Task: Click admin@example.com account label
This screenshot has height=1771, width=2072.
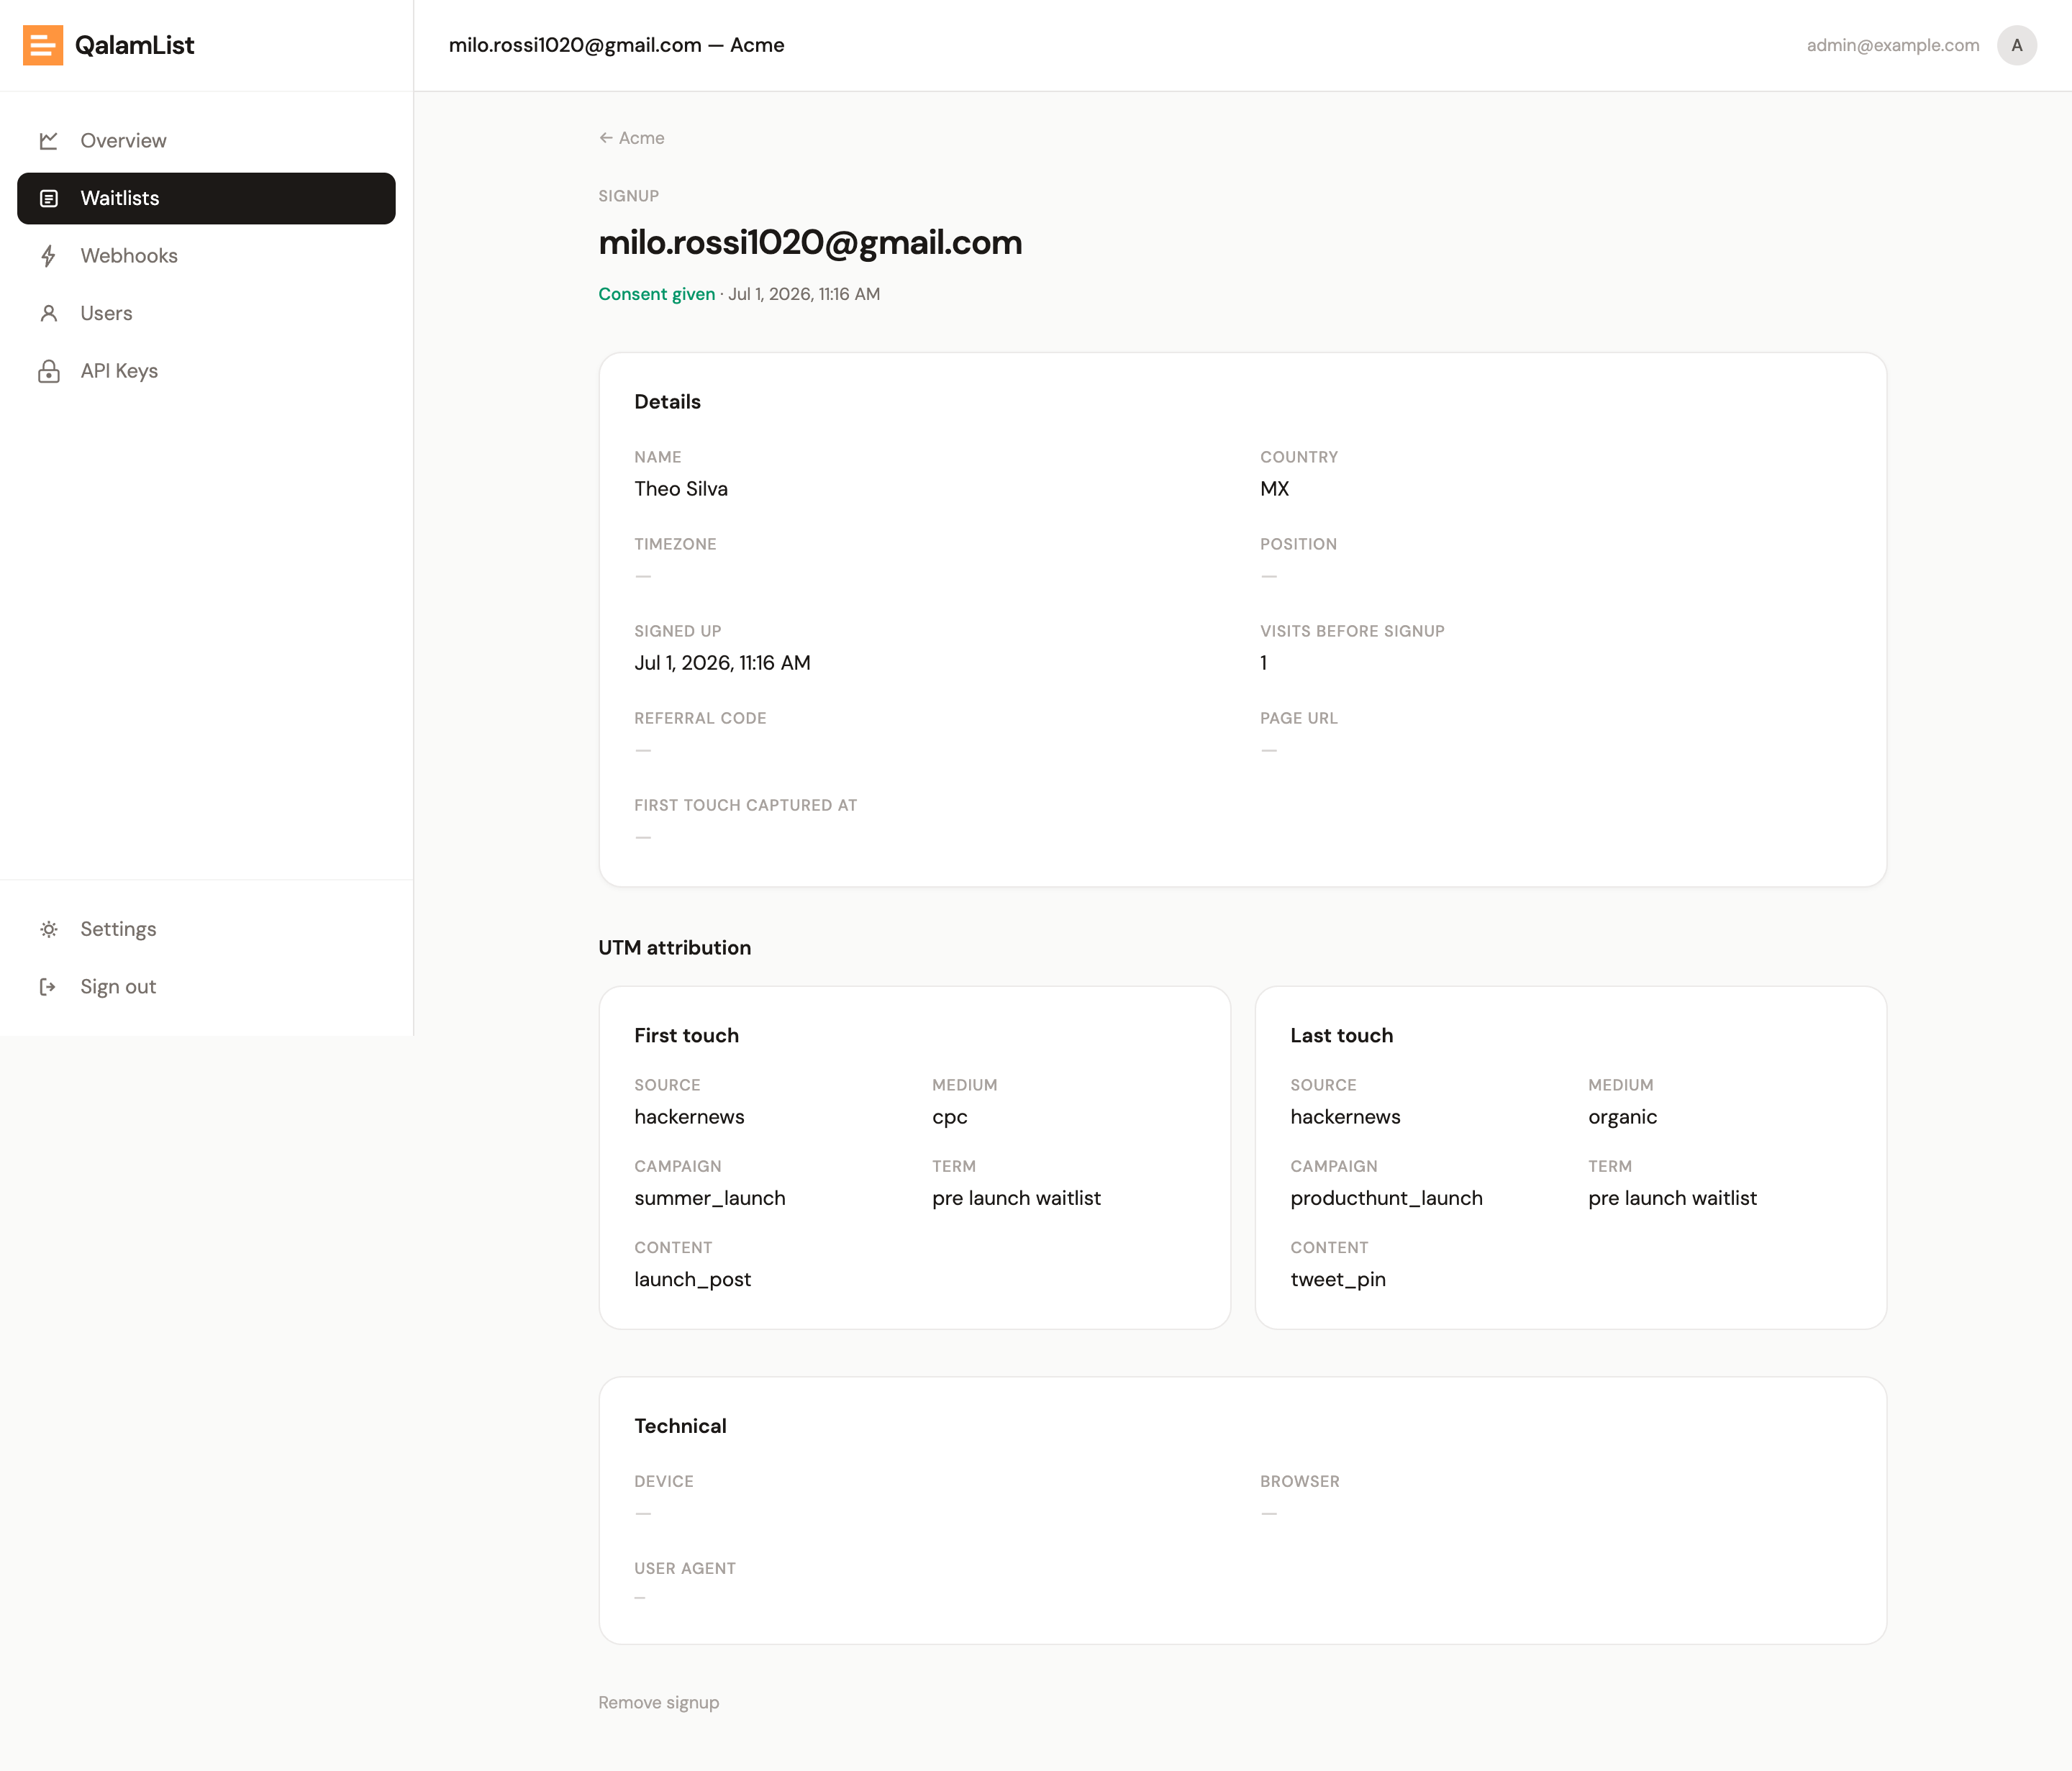Action: [1893, 45]
